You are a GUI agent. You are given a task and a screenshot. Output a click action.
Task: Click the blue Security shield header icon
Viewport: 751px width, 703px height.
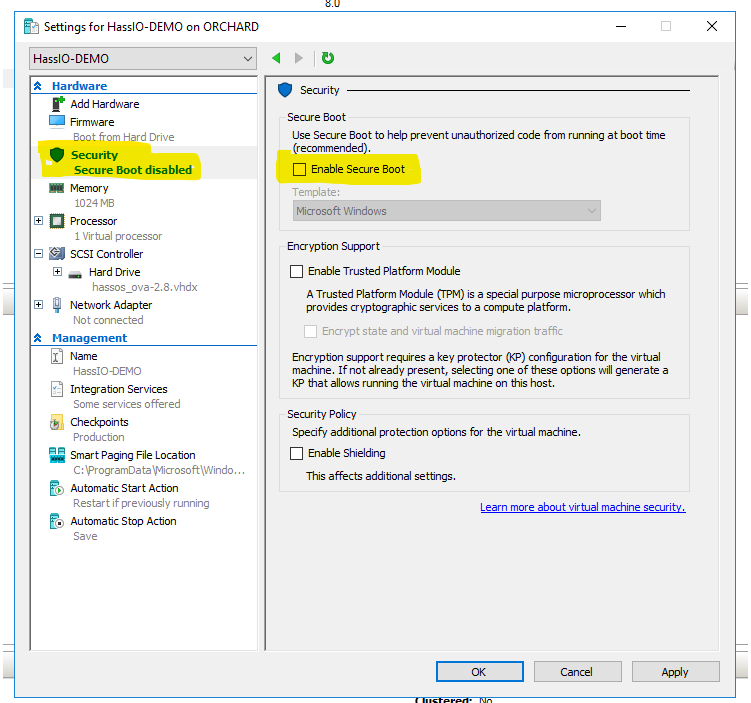coord(285,90)
